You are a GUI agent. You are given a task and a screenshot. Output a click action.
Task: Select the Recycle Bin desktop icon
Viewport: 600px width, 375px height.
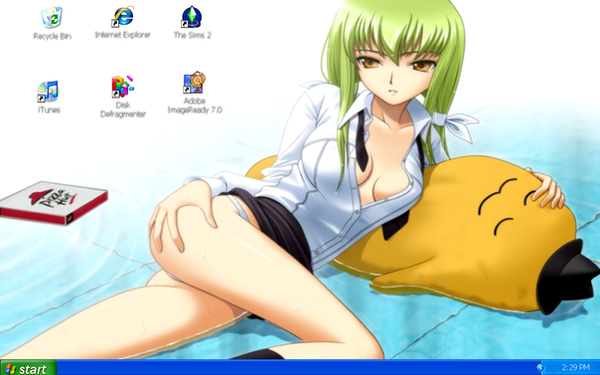click(x=52, y=18)
